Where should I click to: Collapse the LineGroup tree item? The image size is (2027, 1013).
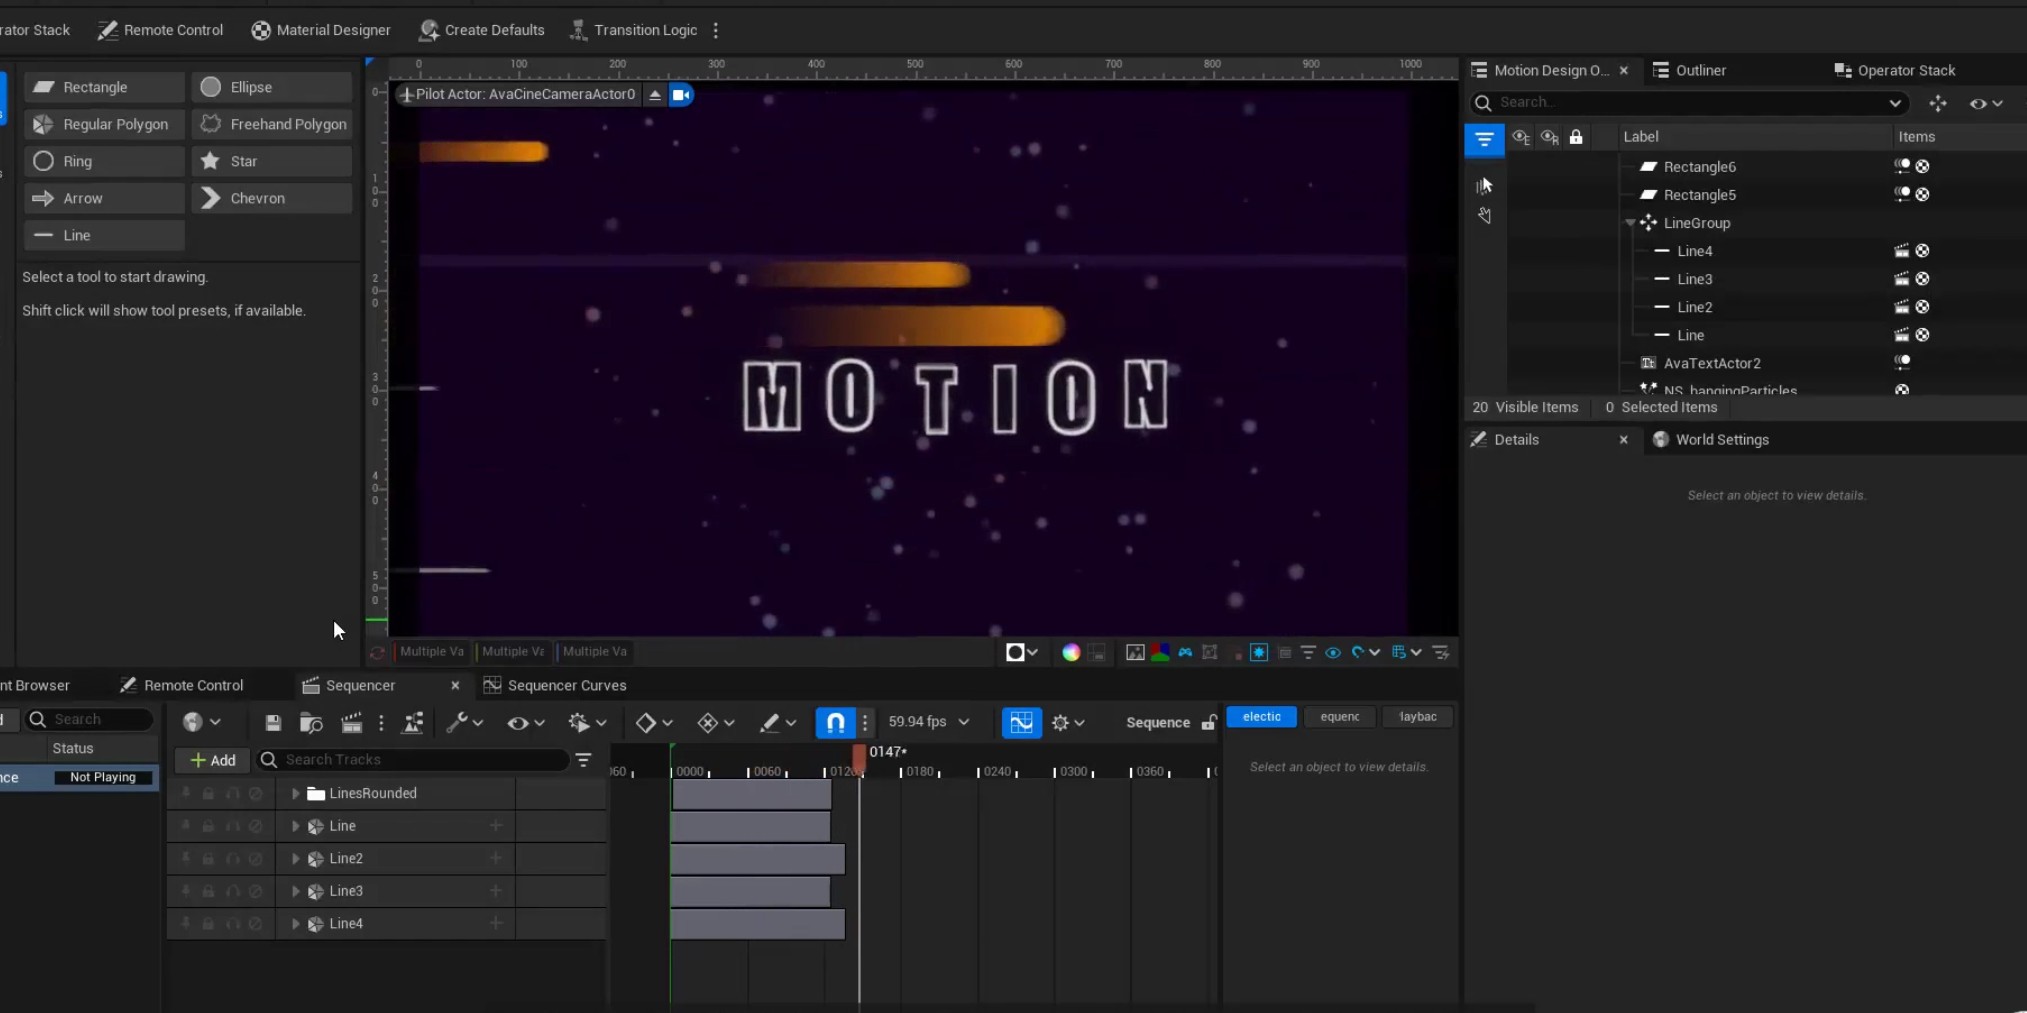(x=1631, y=223)
